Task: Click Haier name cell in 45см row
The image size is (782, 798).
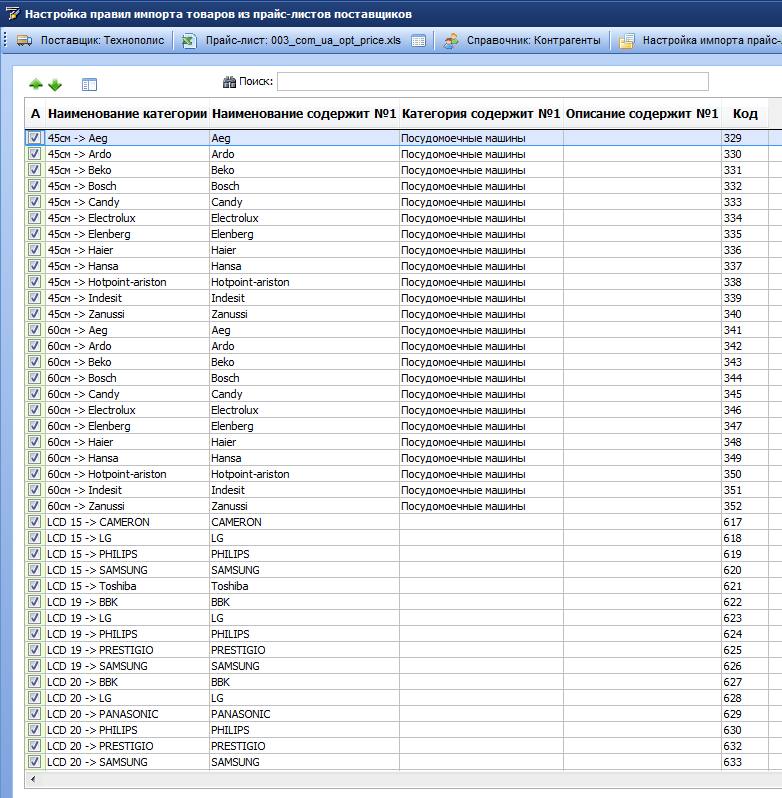Action: click(304, 250)
